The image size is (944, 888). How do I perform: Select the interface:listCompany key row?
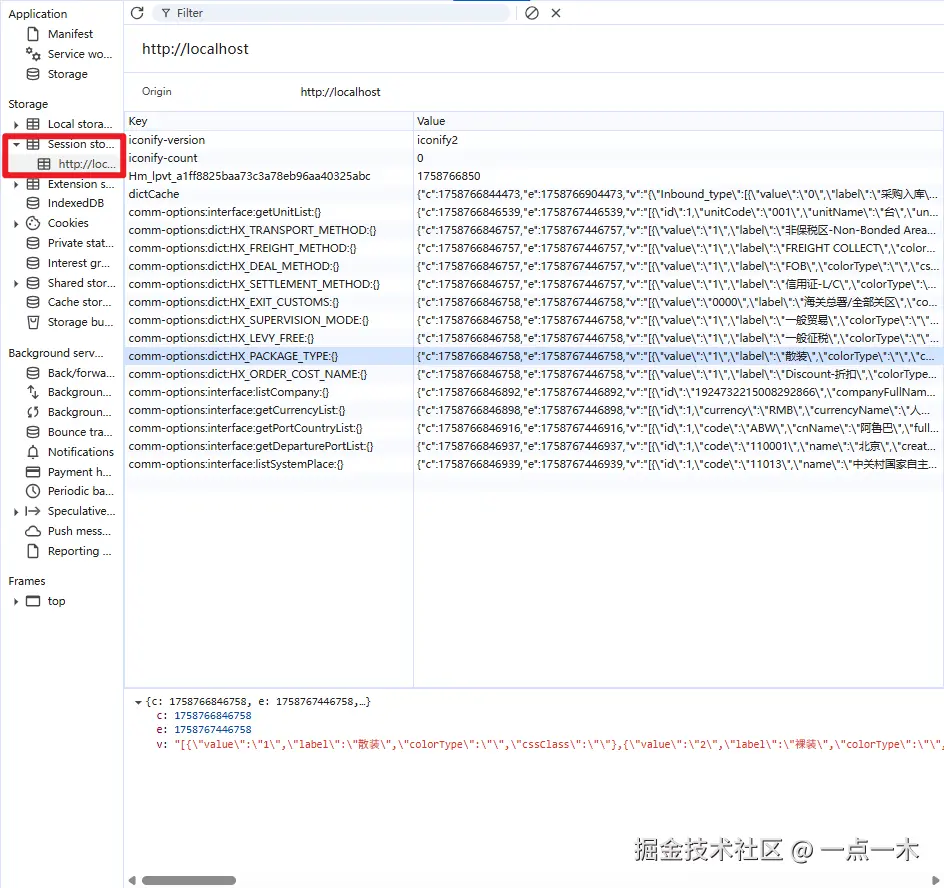point(269,392)
